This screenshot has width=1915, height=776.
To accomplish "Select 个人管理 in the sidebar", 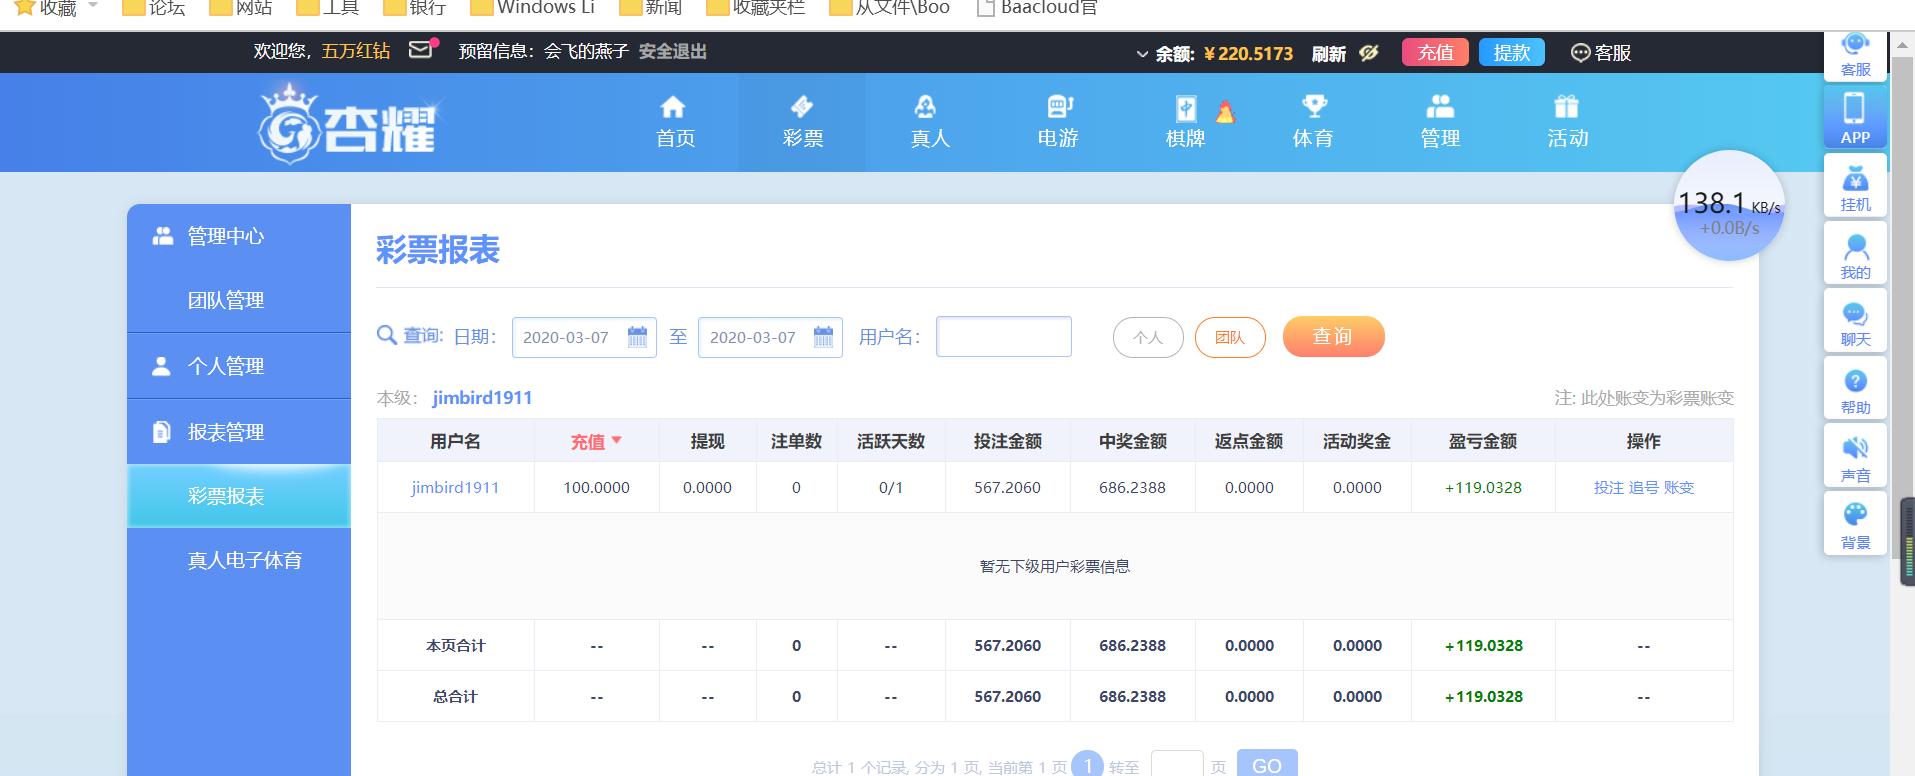I will coord(239,366).
